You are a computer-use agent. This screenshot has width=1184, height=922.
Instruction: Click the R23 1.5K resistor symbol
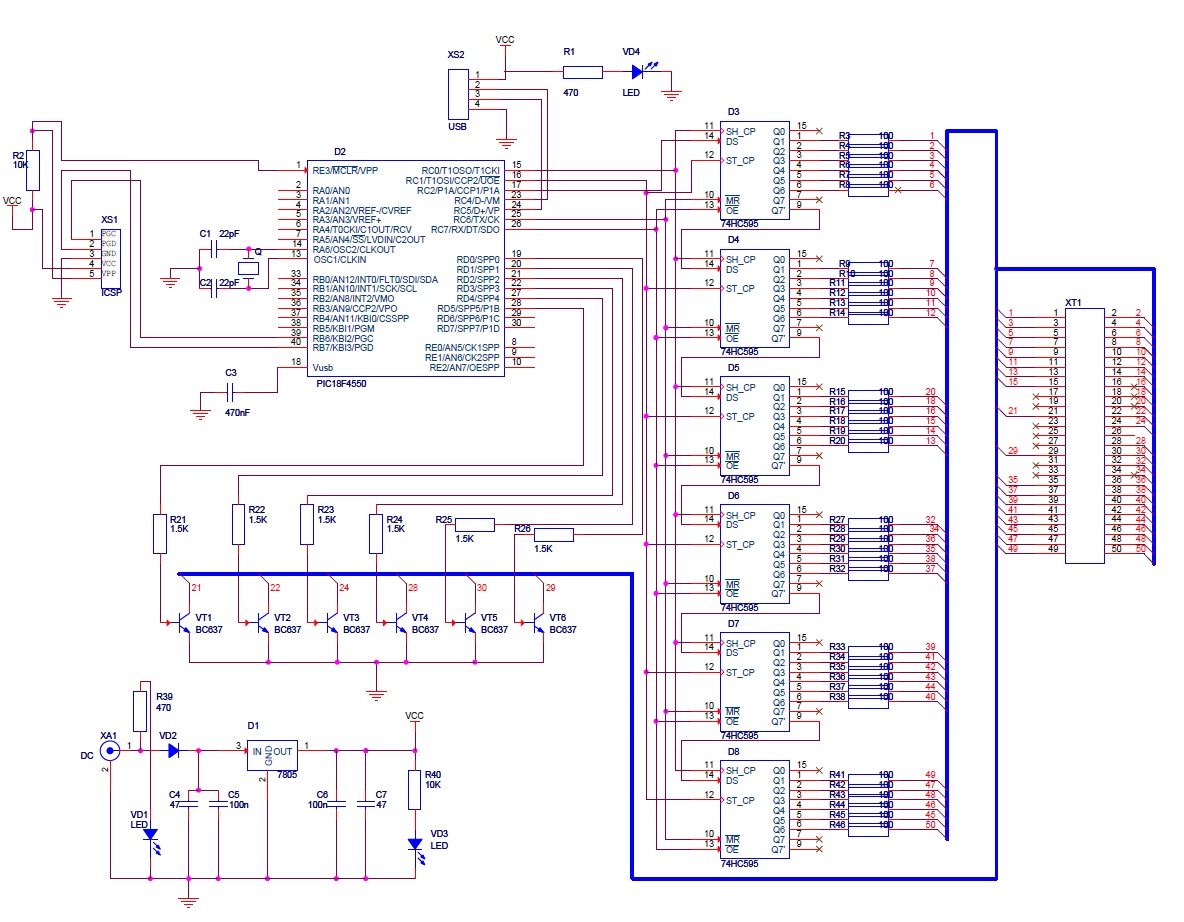tap(307, 524)
